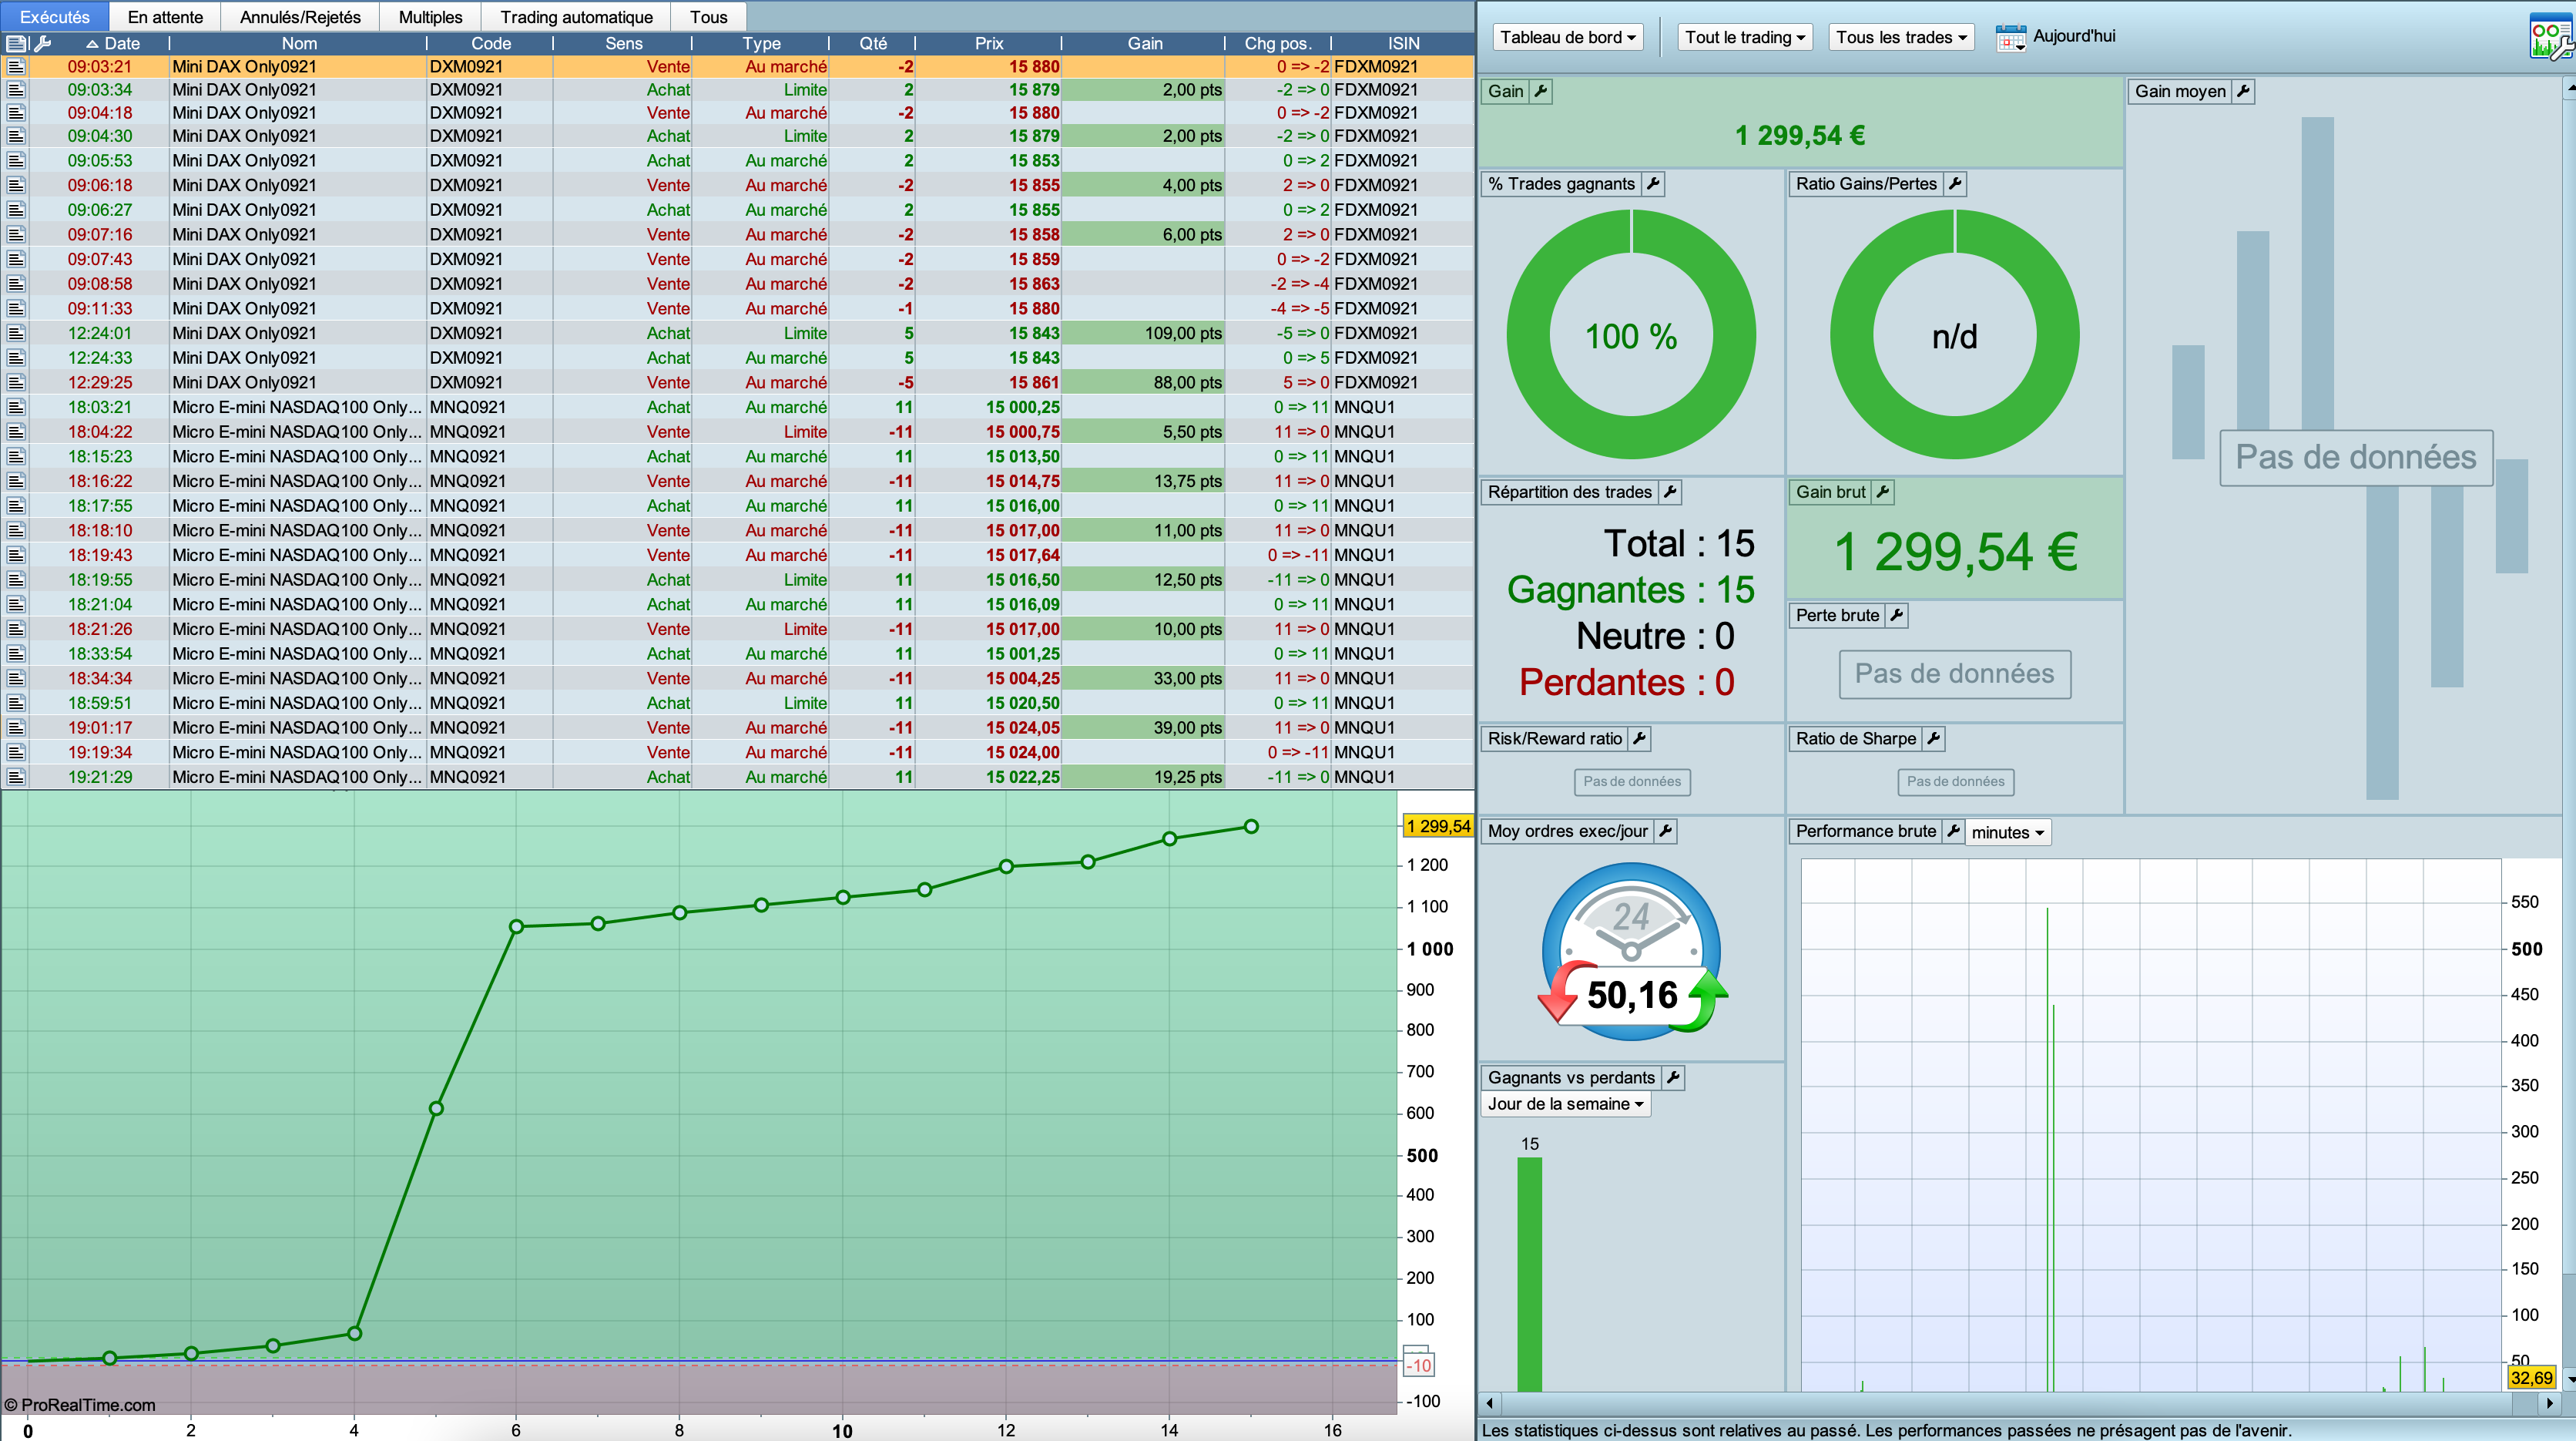
Task: Open the Annulés/Rejetés tab
Action: pyautogui.click(x=300, y=17)
